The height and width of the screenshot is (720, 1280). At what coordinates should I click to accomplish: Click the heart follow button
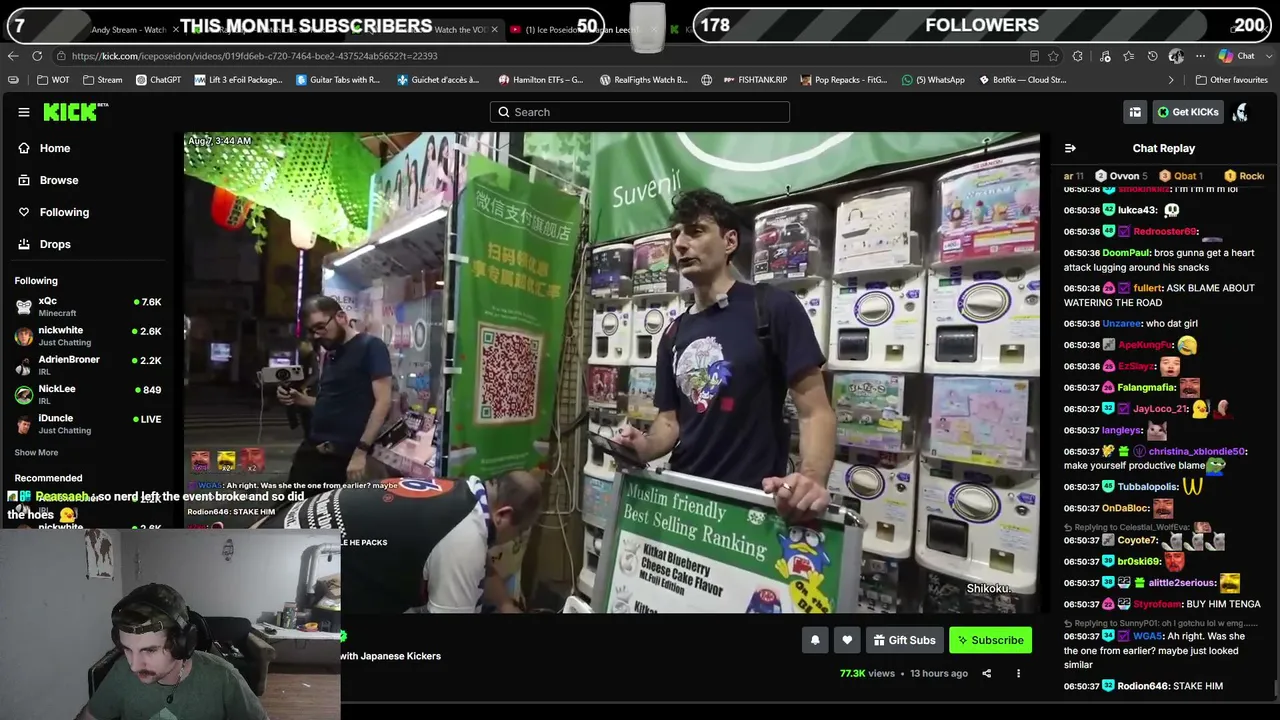tap(847, 640)
